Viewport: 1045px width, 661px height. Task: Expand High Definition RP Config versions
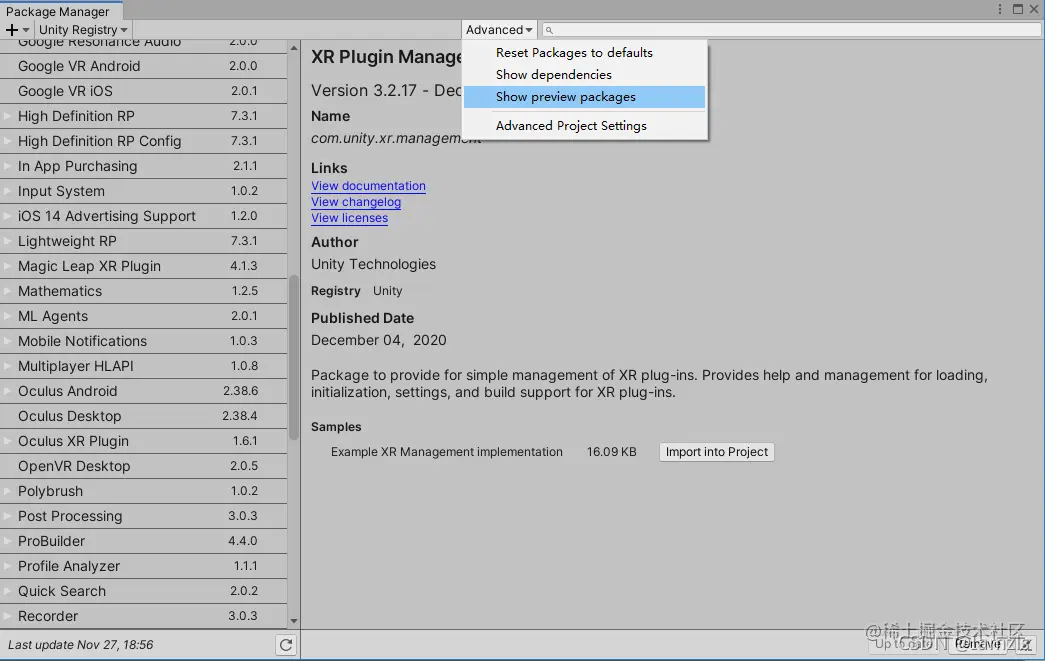[x=7, y=141]
